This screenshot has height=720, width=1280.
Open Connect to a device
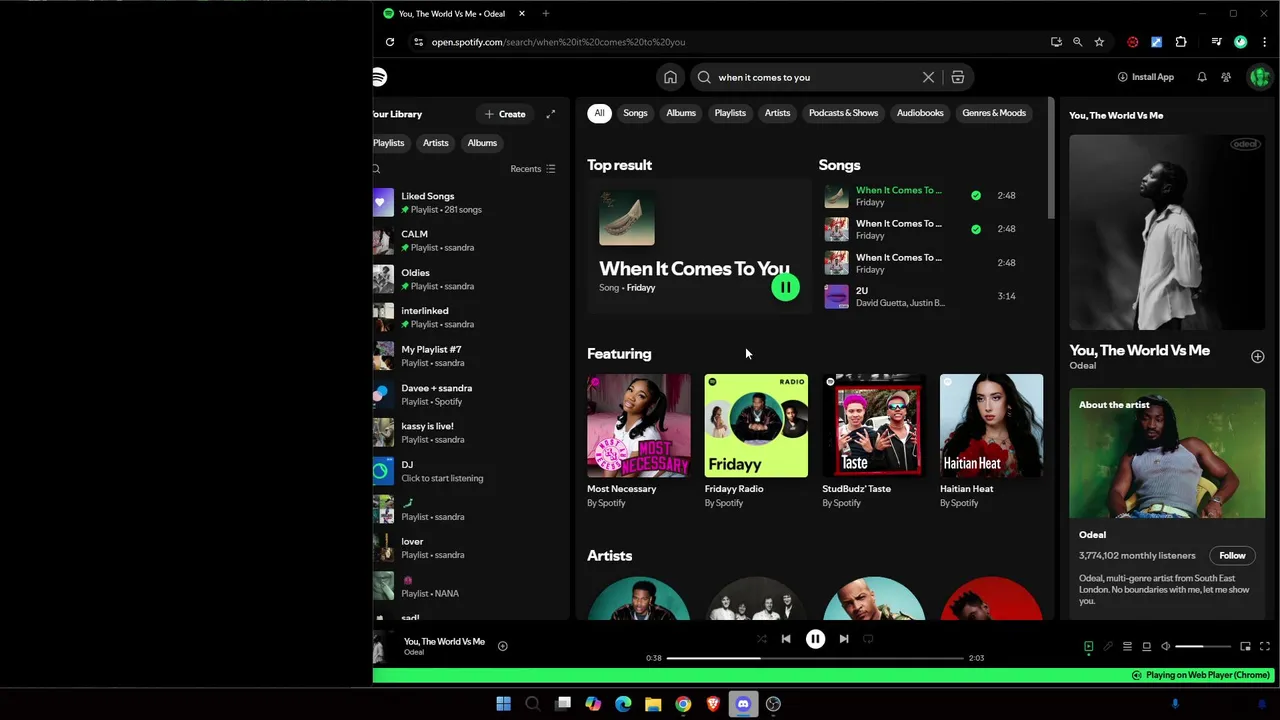(1146, 647)
